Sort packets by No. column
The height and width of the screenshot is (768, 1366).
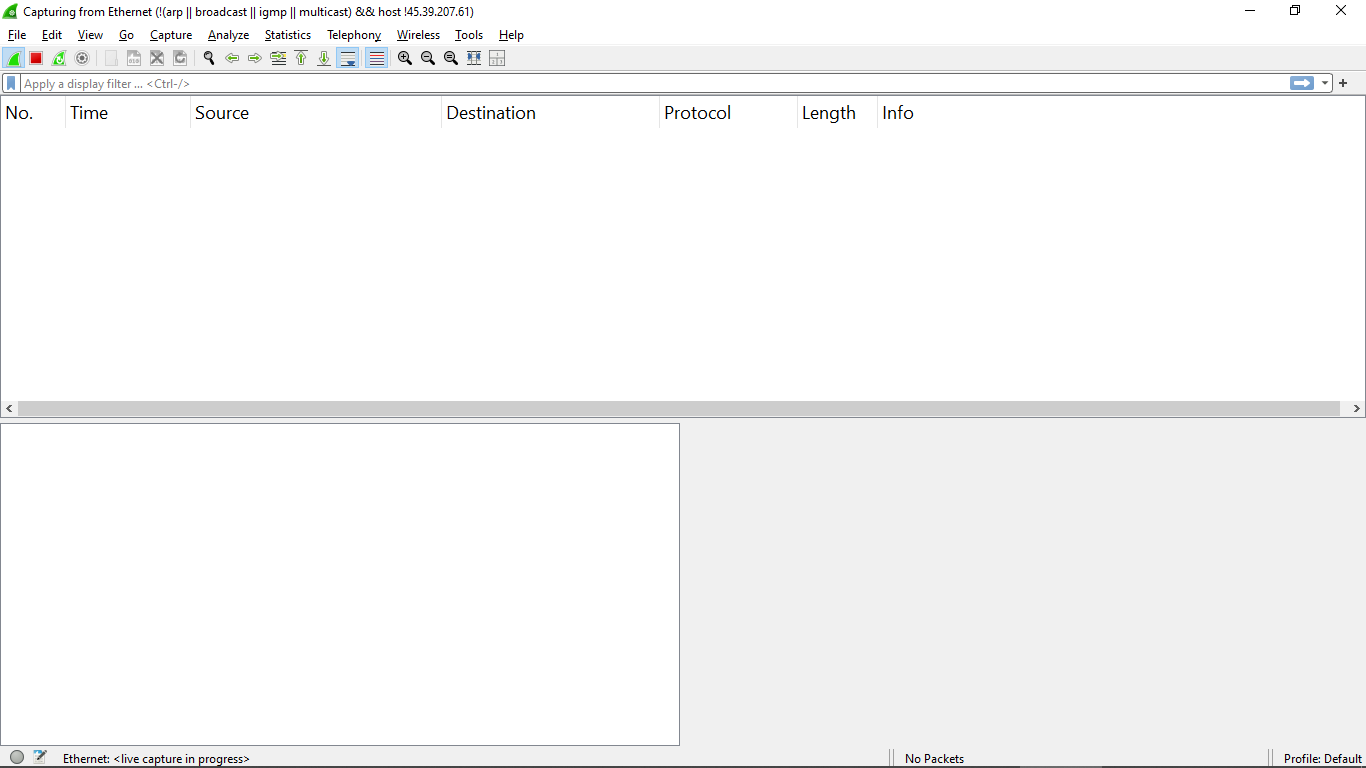[33, 113]
